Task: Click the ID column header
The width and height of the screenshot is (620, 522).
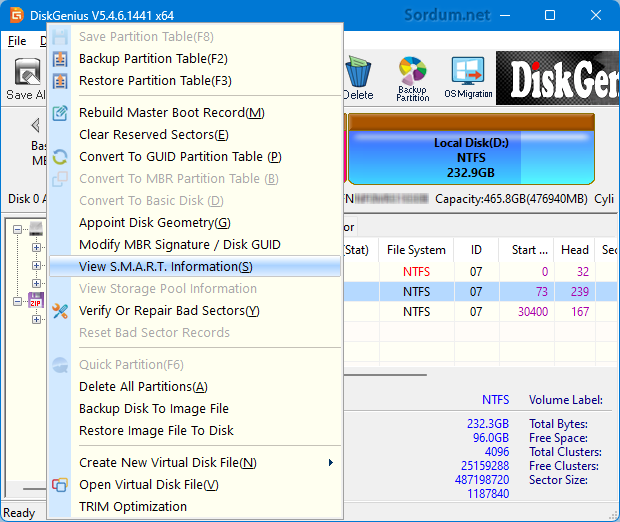Action: (x=476, y=250)
